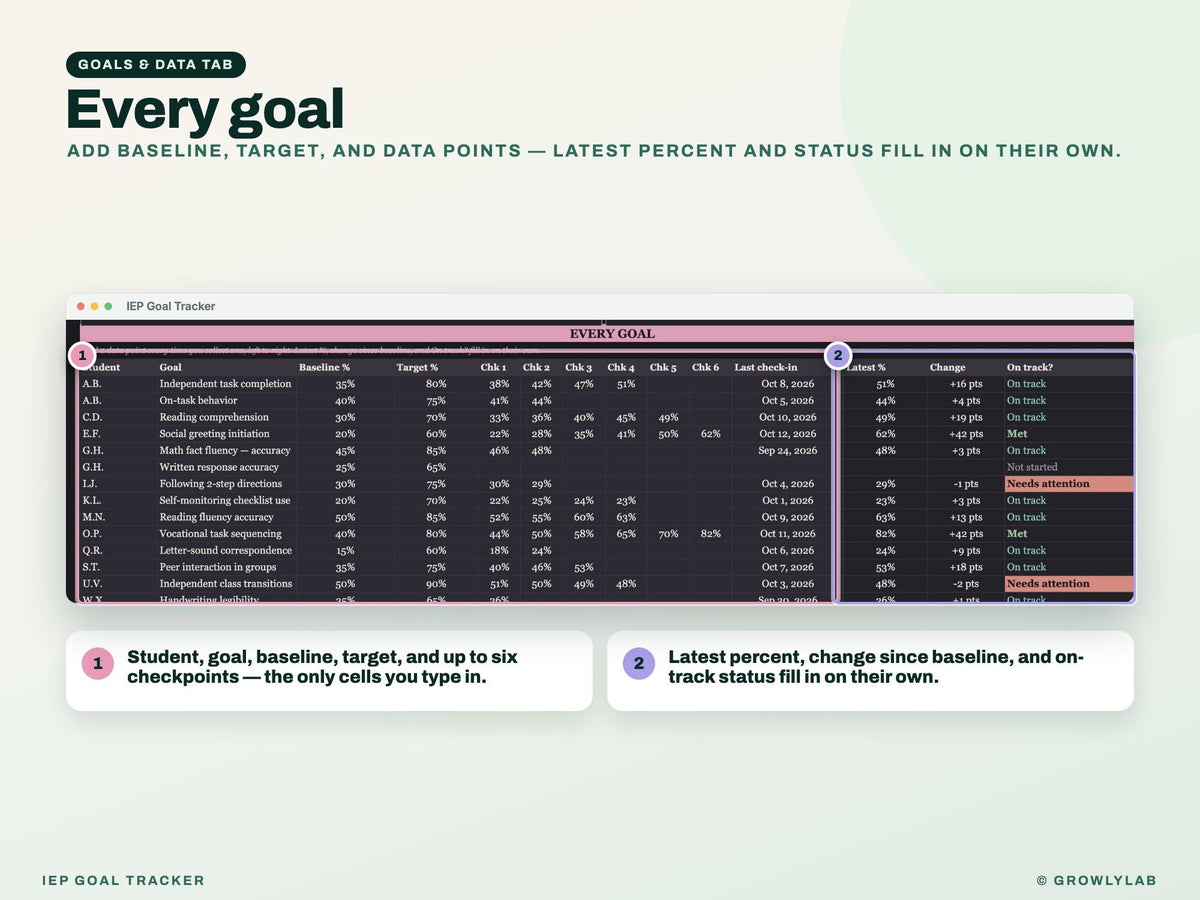Screen dimensions: 1200x900
Task: Select the Oct 3, 2026 check-in date
Action: pyautogui.click(x=787, y=584)
